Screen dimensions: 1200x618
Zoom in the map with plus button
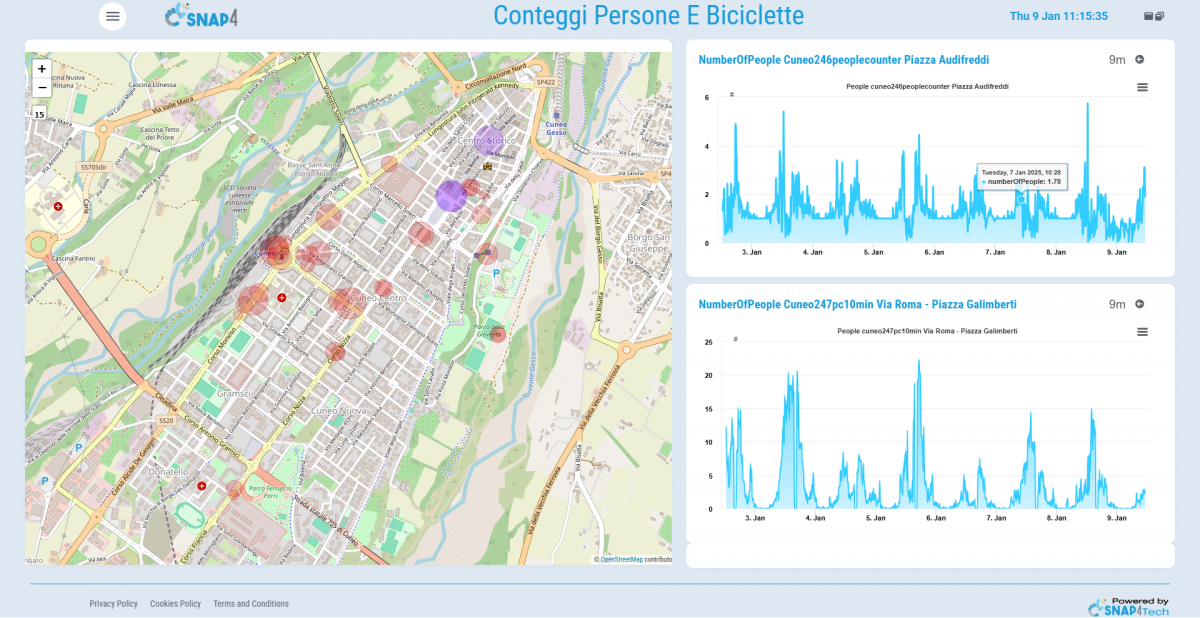tap(41, 69)
